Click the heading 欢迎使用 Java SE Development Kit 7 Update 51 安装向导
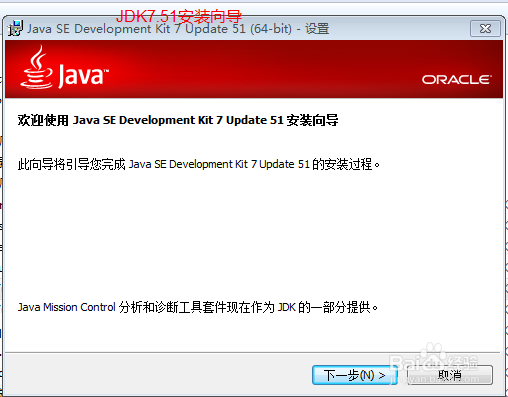 pos(178,120)
